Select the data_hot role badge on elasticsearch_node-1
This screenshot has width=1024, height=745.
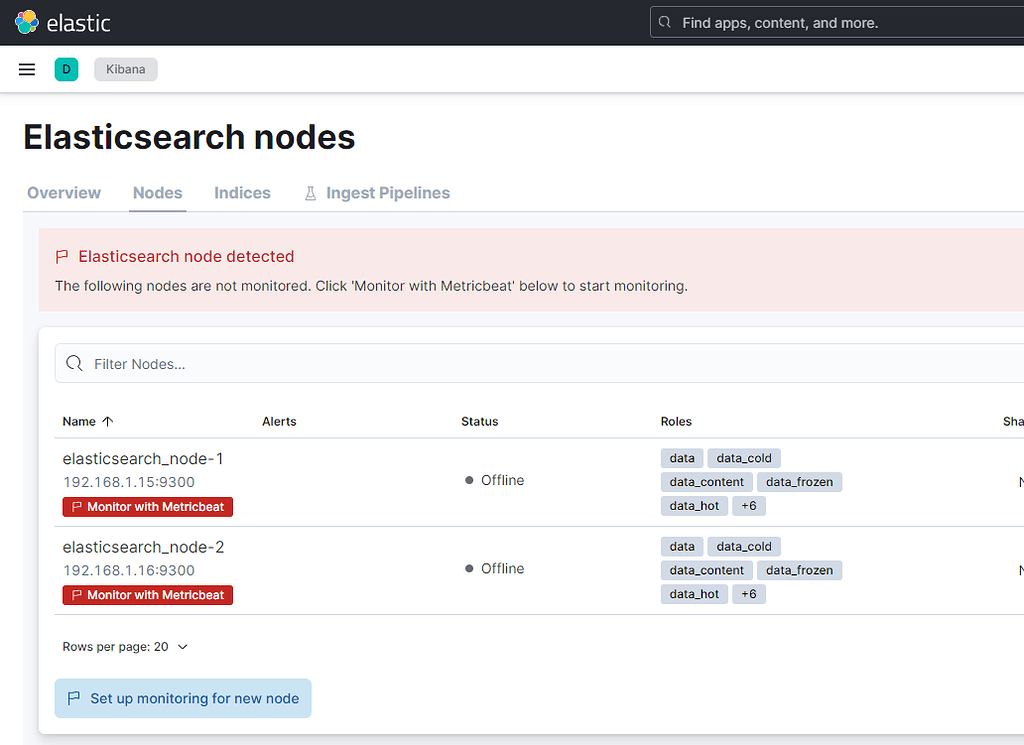[x=693, y=505]
